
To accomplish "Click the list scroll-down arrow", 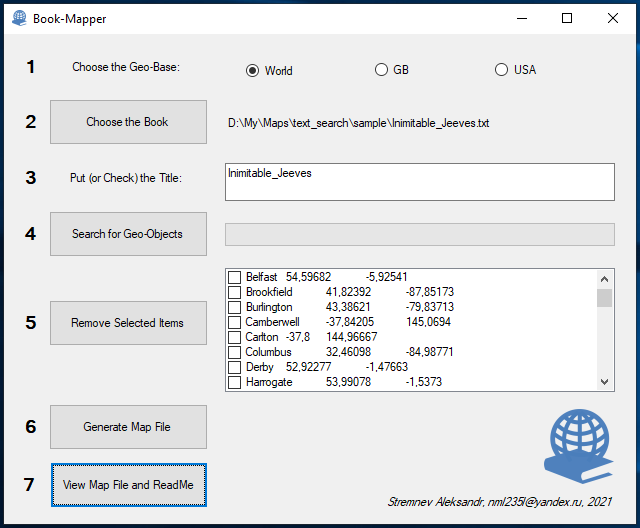I will click(x=604, y=382).
